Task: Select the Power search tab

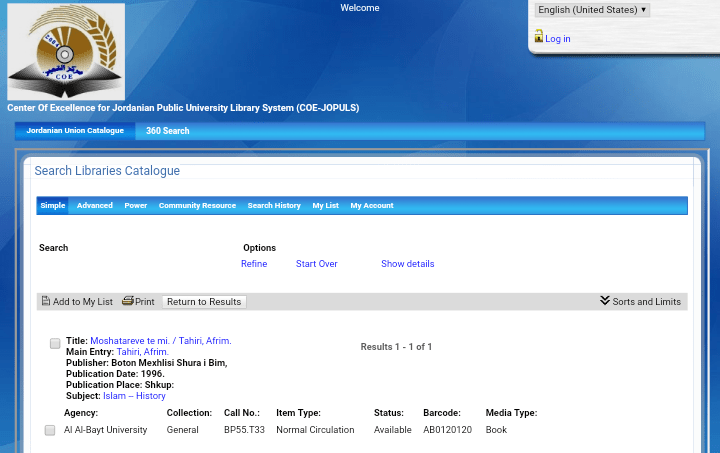Action: click(136, 205)
